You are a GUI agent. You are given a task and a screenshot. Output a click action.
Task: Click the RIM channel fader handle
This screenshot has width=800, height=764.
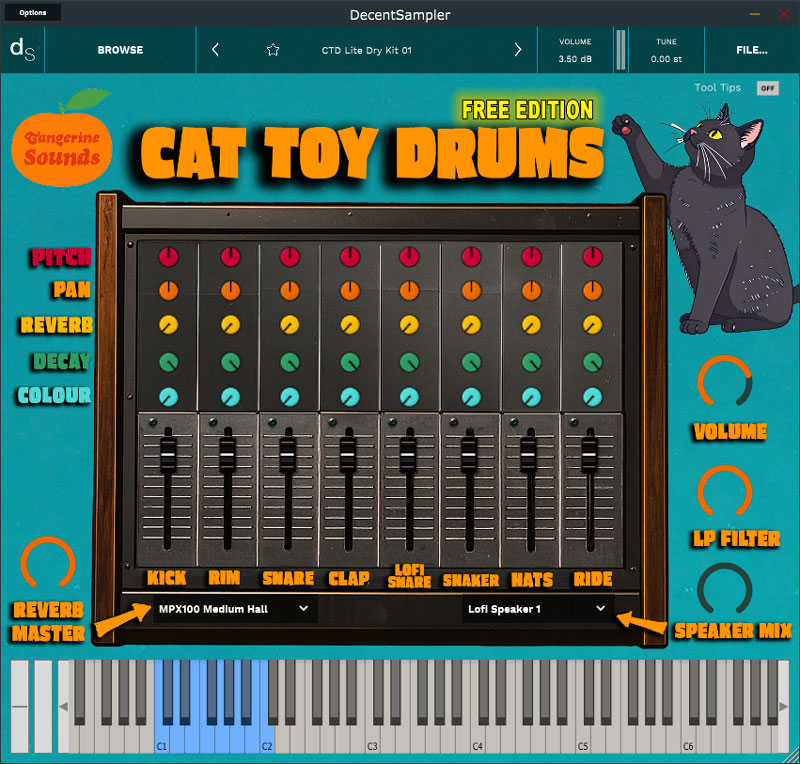pos(228,454)
